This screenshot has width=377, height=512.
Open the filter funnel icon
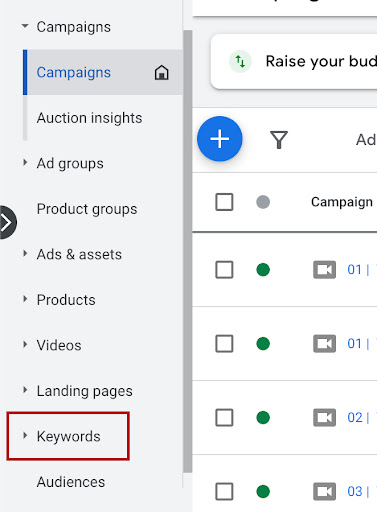[279, 140]
